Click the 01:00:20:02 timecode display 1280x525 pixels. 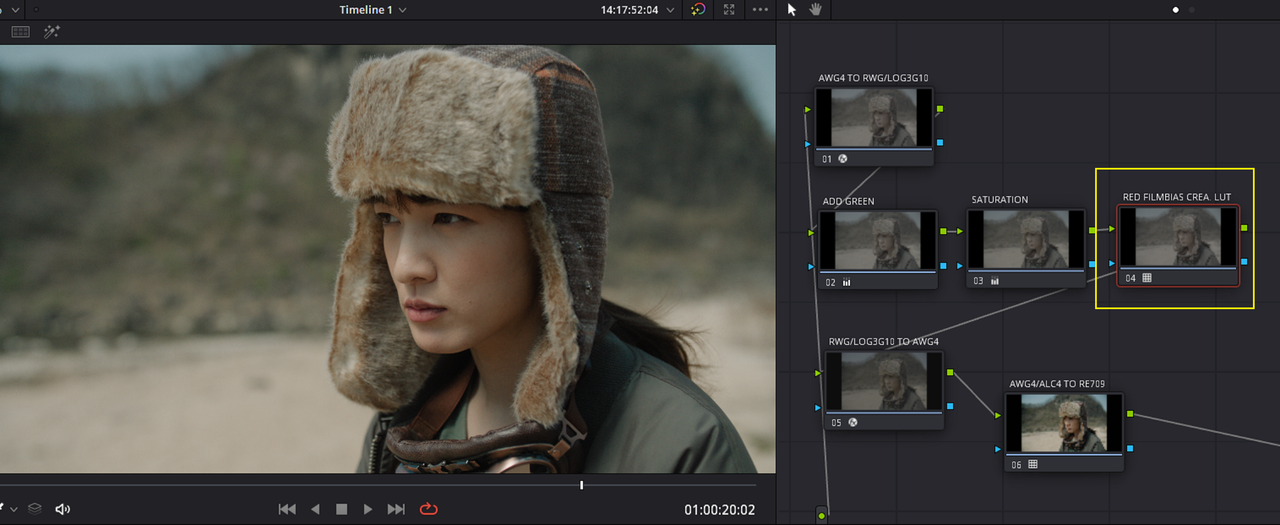(x=720, y=510)
